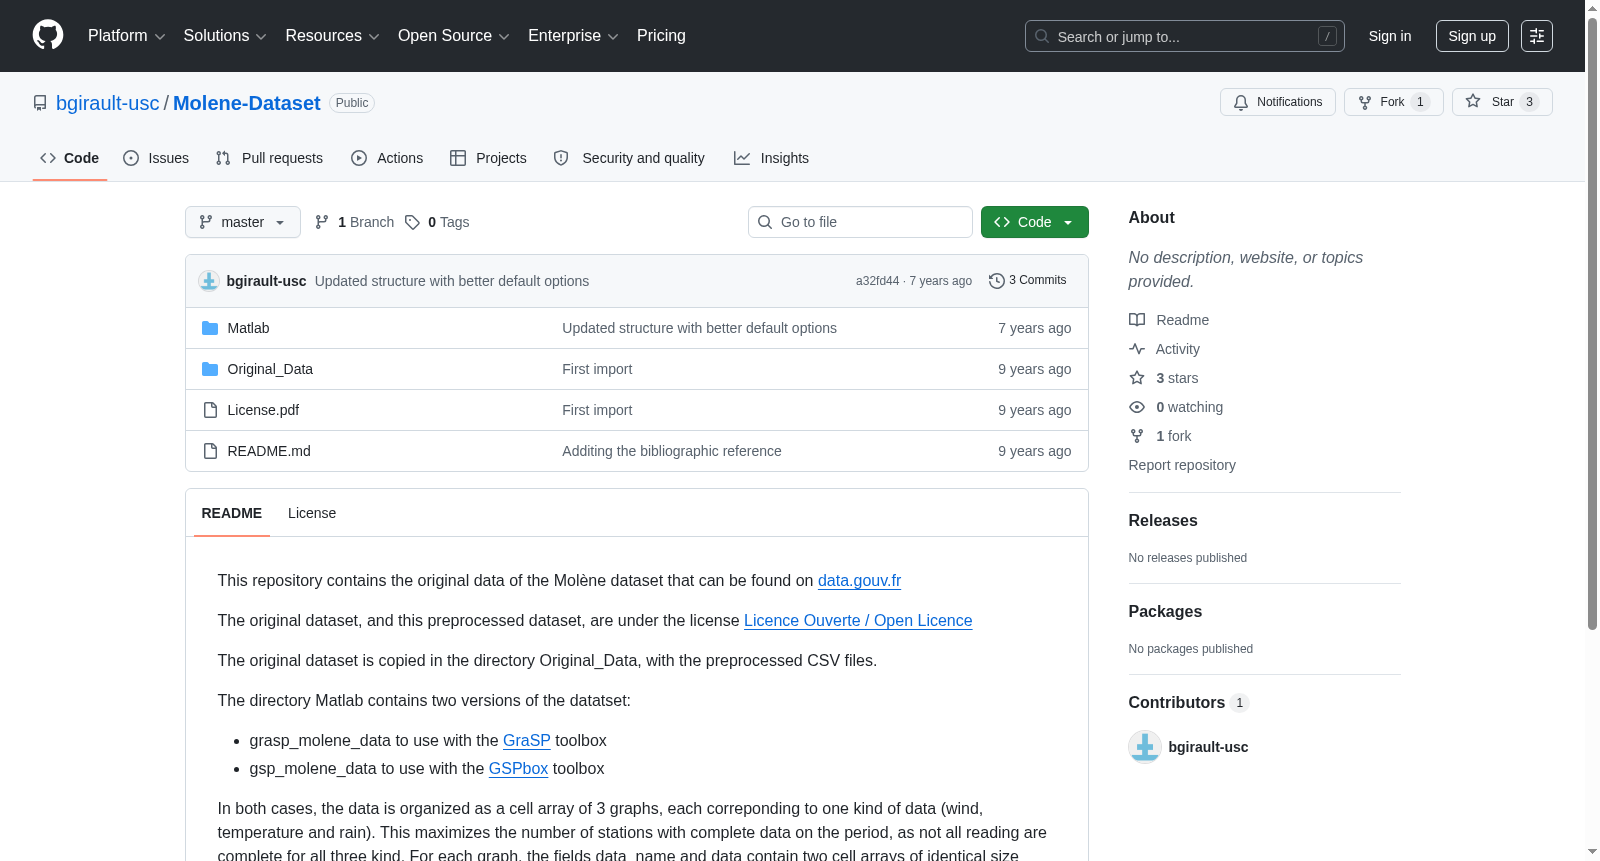Expand the Open Source menu
This screenshot has width=1600, height=861.
454,36
